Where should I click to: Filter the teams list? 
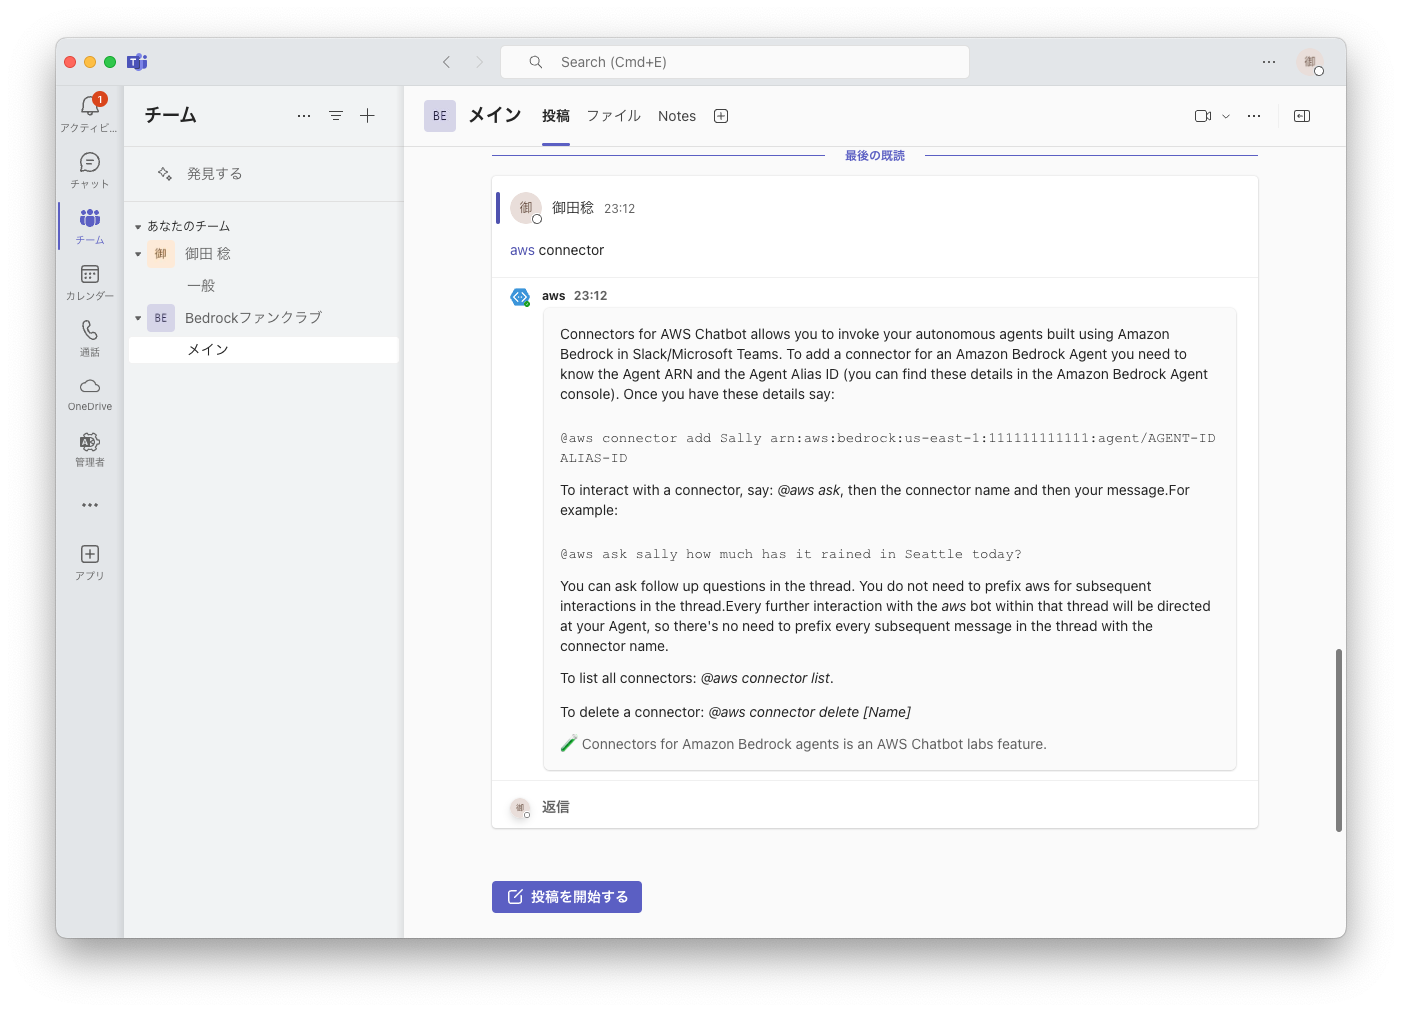pos(336,116)
